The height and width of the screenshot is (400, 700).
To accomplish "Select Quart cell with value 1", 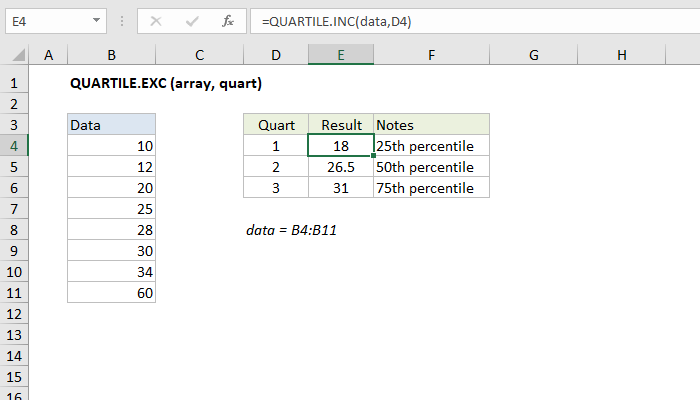I will click(x=276, y=146).
